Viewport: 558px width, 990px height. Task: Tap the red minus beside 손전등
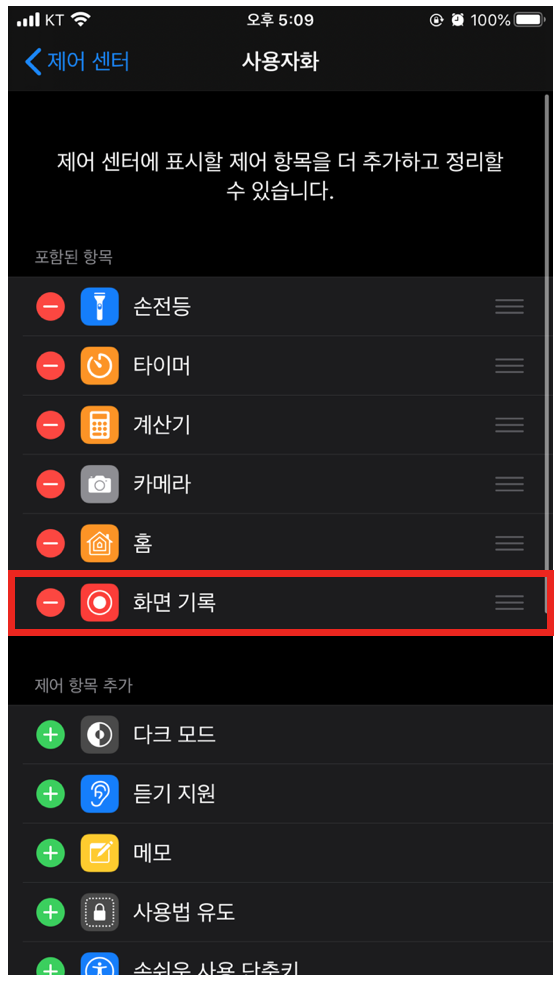(x=50, y=307)
